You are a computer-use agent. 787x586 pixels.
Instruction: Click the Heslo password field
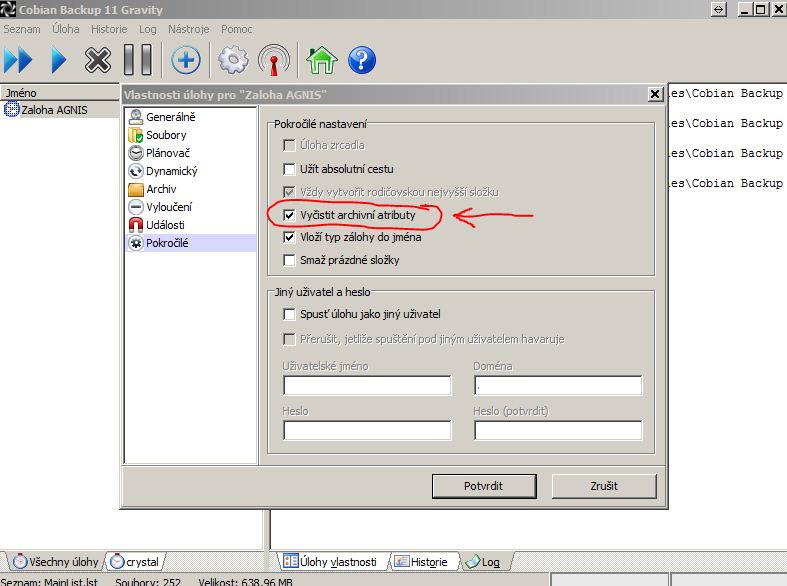tap(367, 430)
